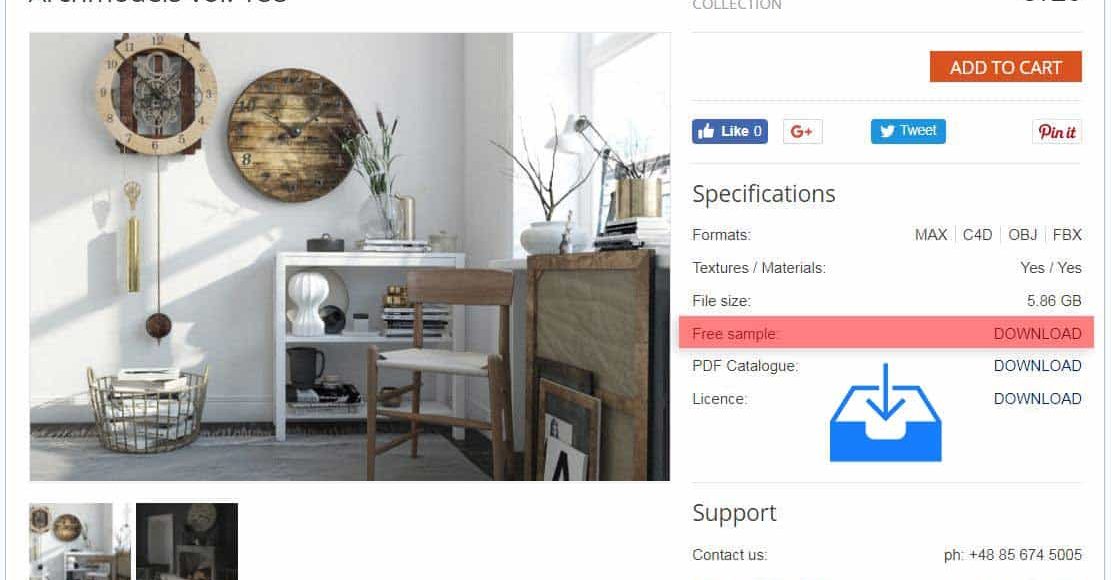Download the Licence file
The height and width of the screenshot is (580, 1111).
pyautogui.click(x=1037, y=399)
